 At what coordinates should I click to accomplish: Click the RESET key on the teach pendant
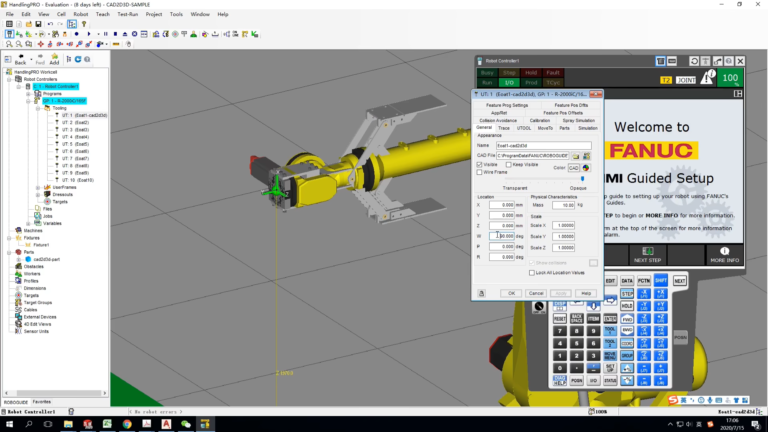tap(559, 319)
